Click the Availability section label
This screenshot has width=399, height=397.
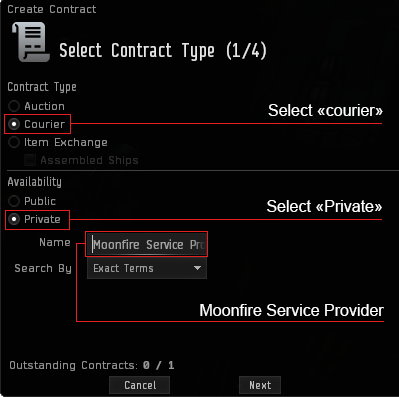[x=35, y=182]
